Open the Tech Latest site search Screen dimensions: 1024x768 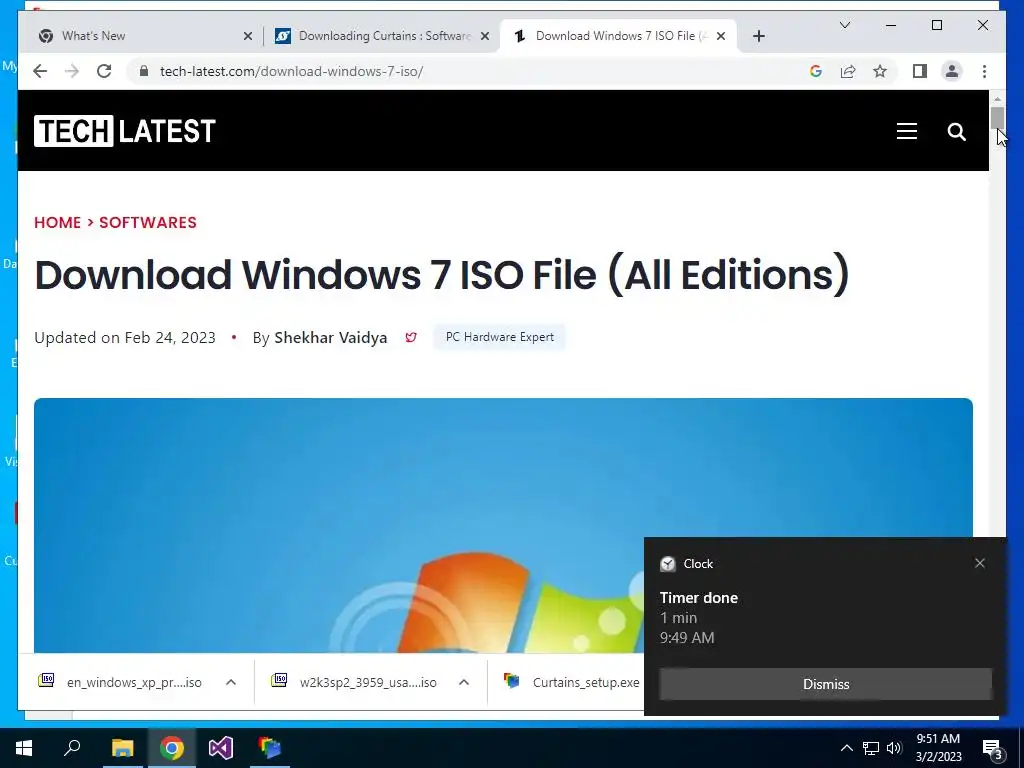point(956,132)
